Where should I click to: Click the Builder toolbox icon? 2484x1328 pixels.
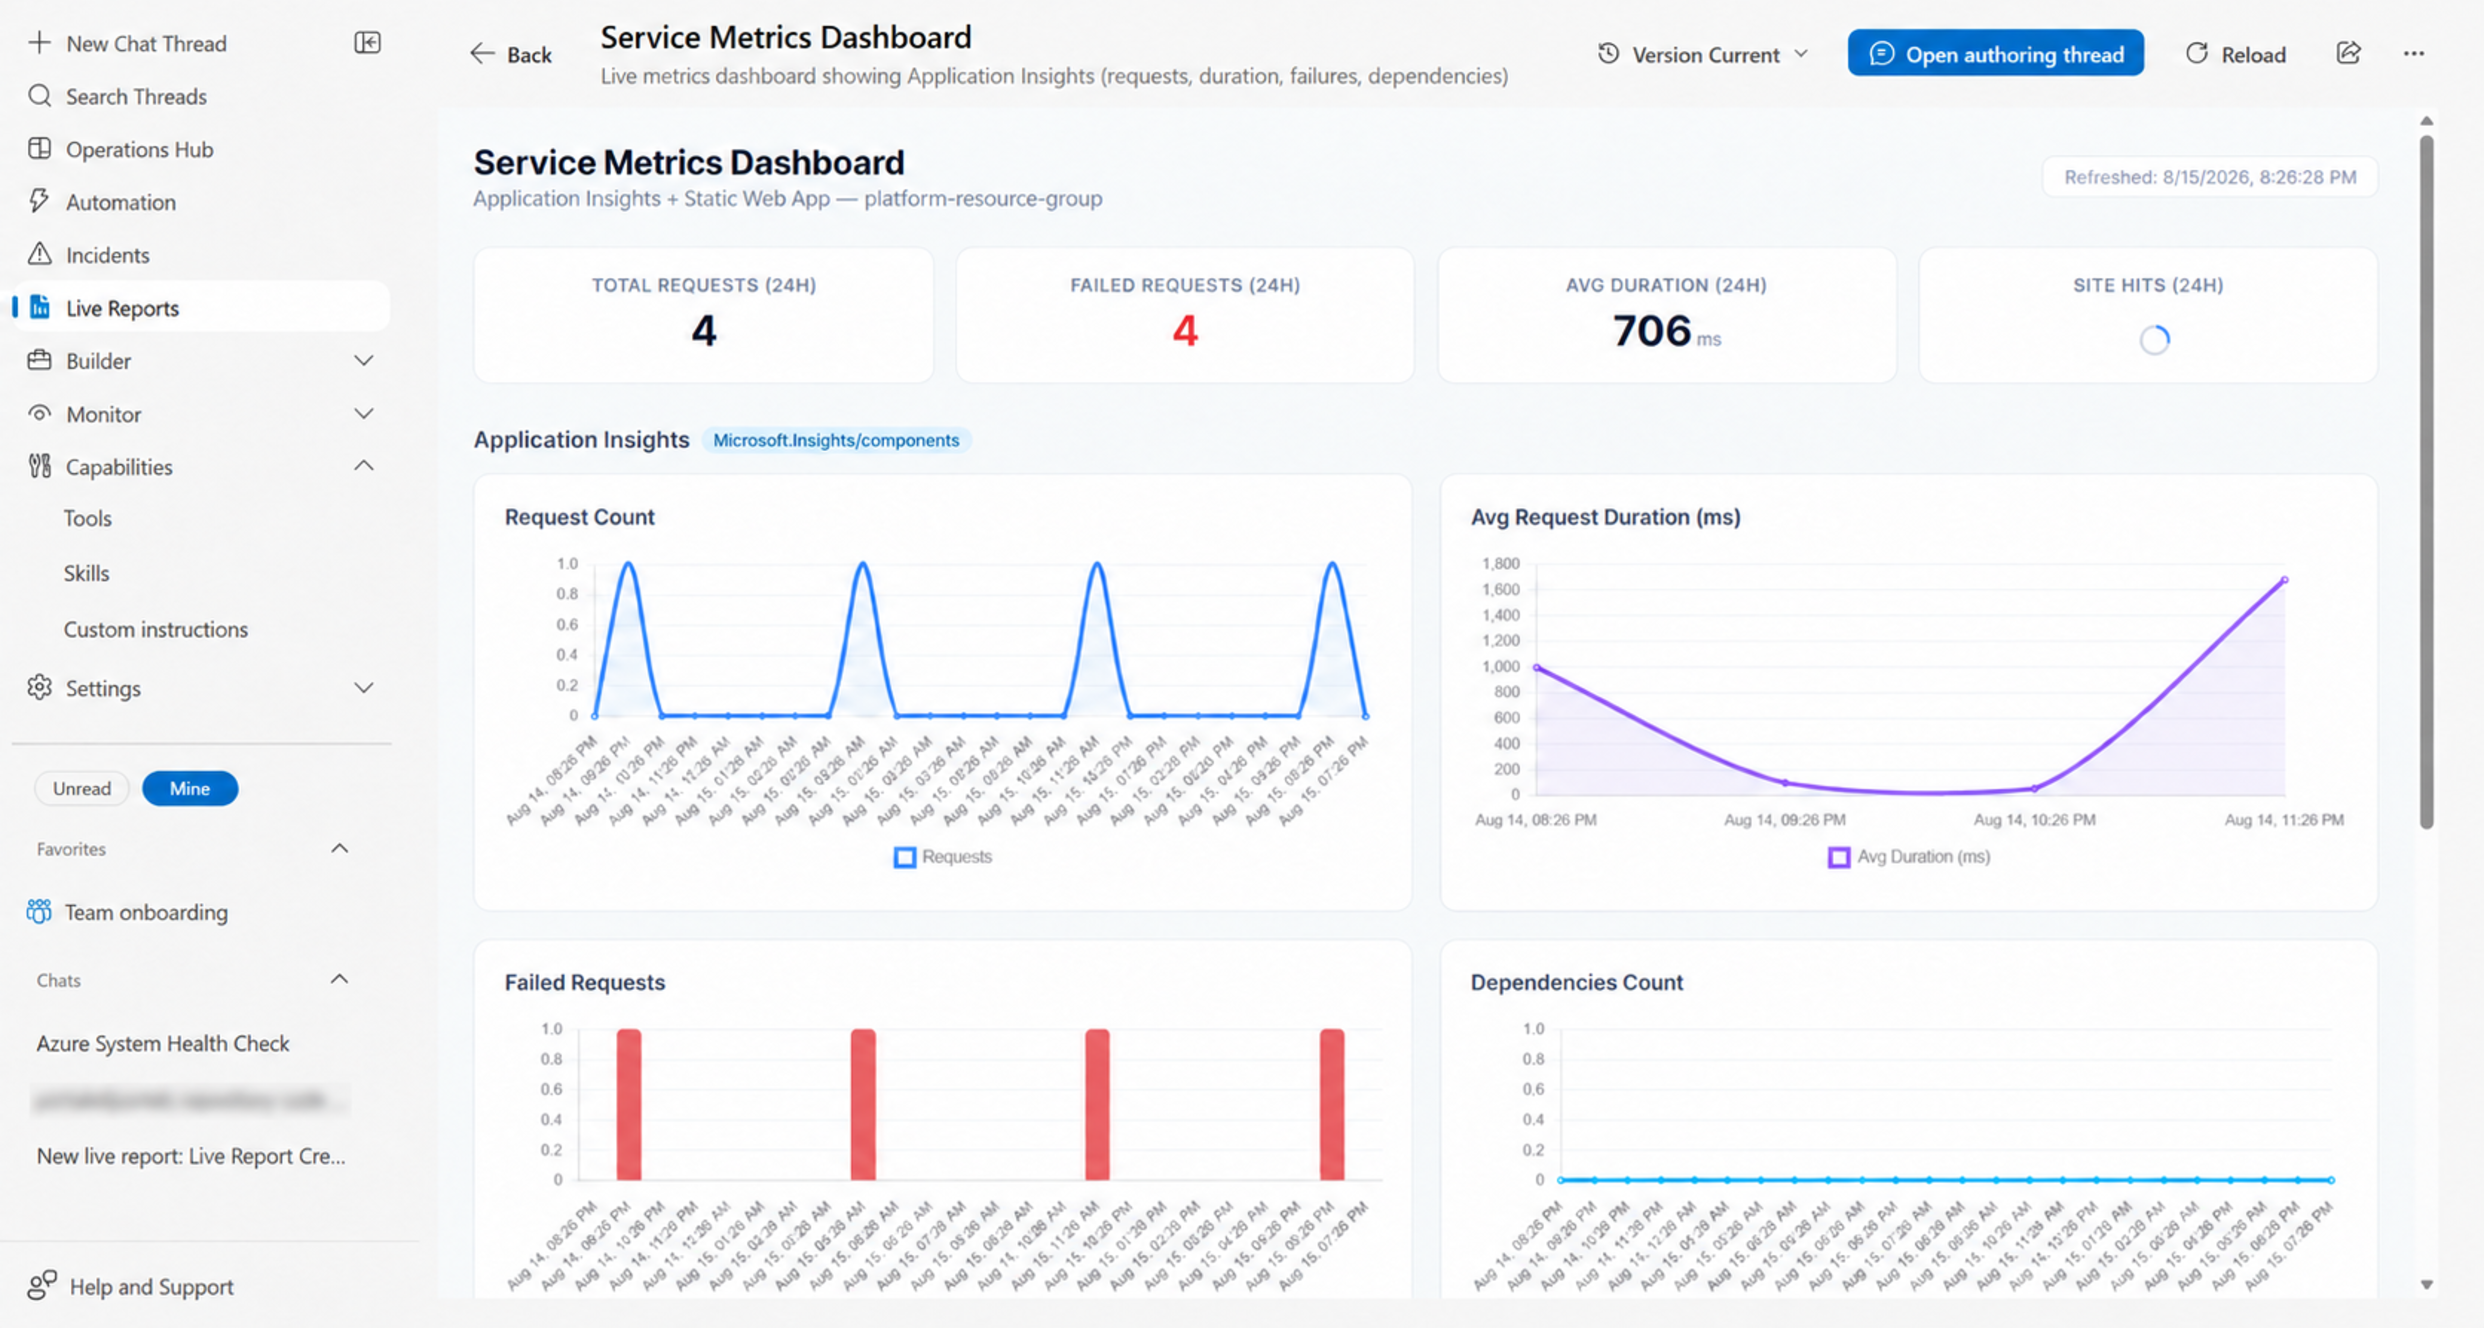[39, 360]
